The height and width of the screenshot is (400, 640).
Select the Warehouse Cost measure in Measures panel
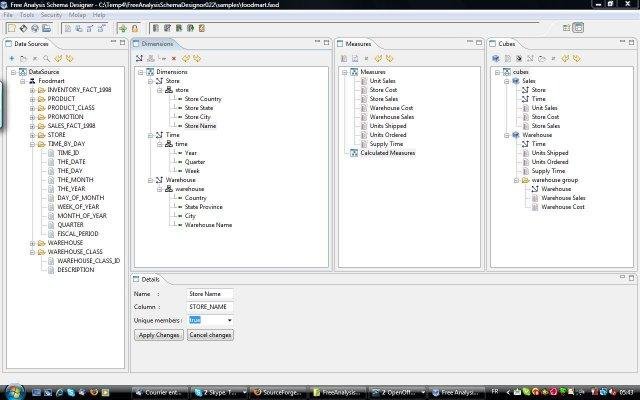click(x=391, y=108)
